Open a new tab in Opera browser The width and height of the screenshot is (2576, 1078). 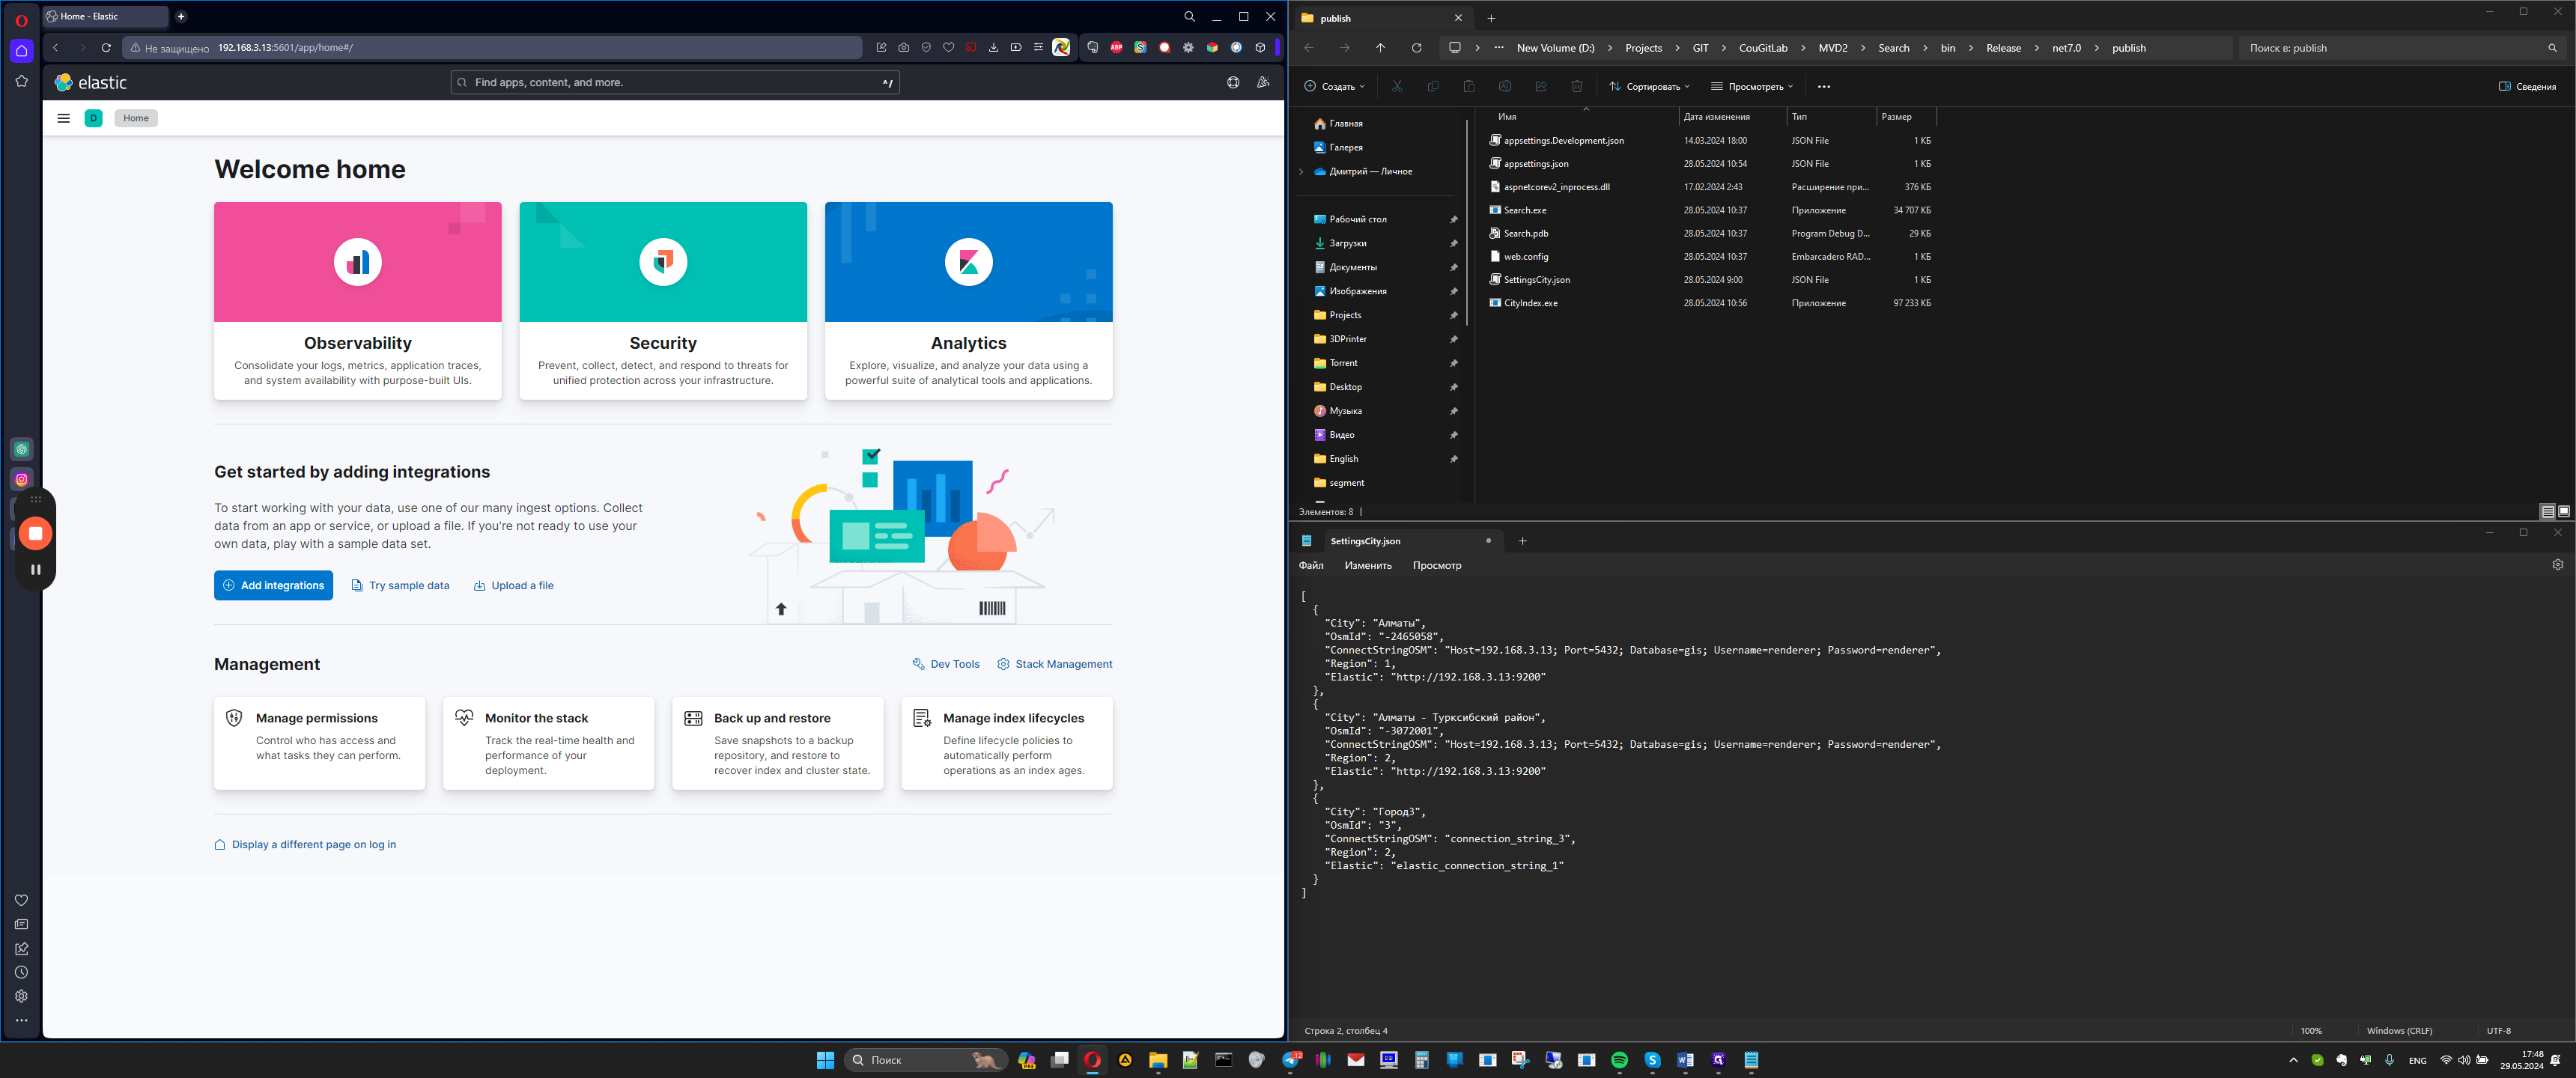tap(181, 16)
